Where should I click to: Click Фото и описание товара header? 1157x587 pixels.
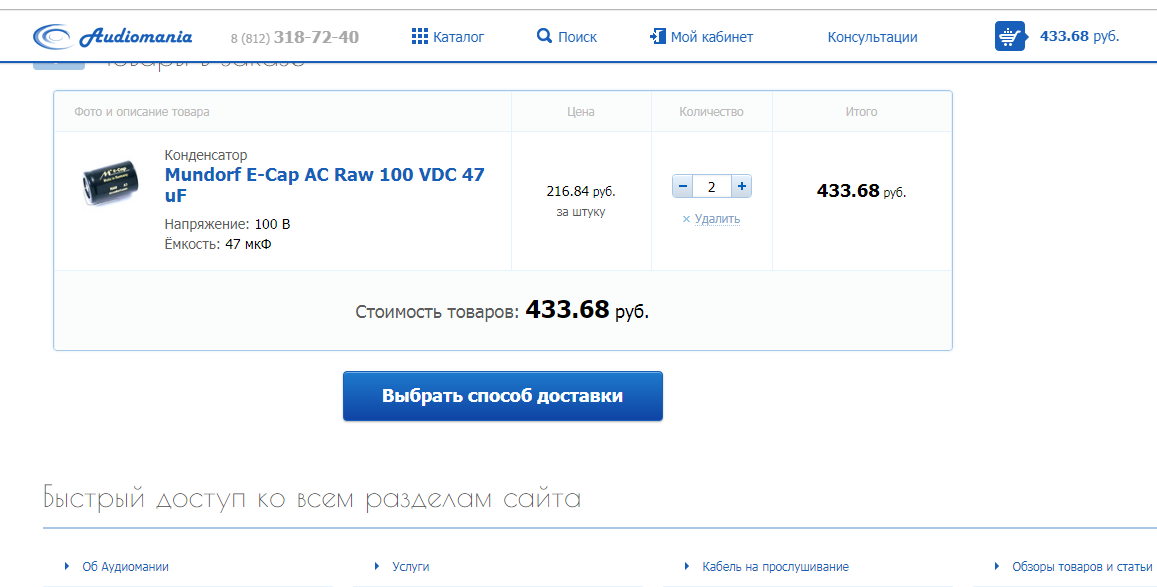[142, 112]
